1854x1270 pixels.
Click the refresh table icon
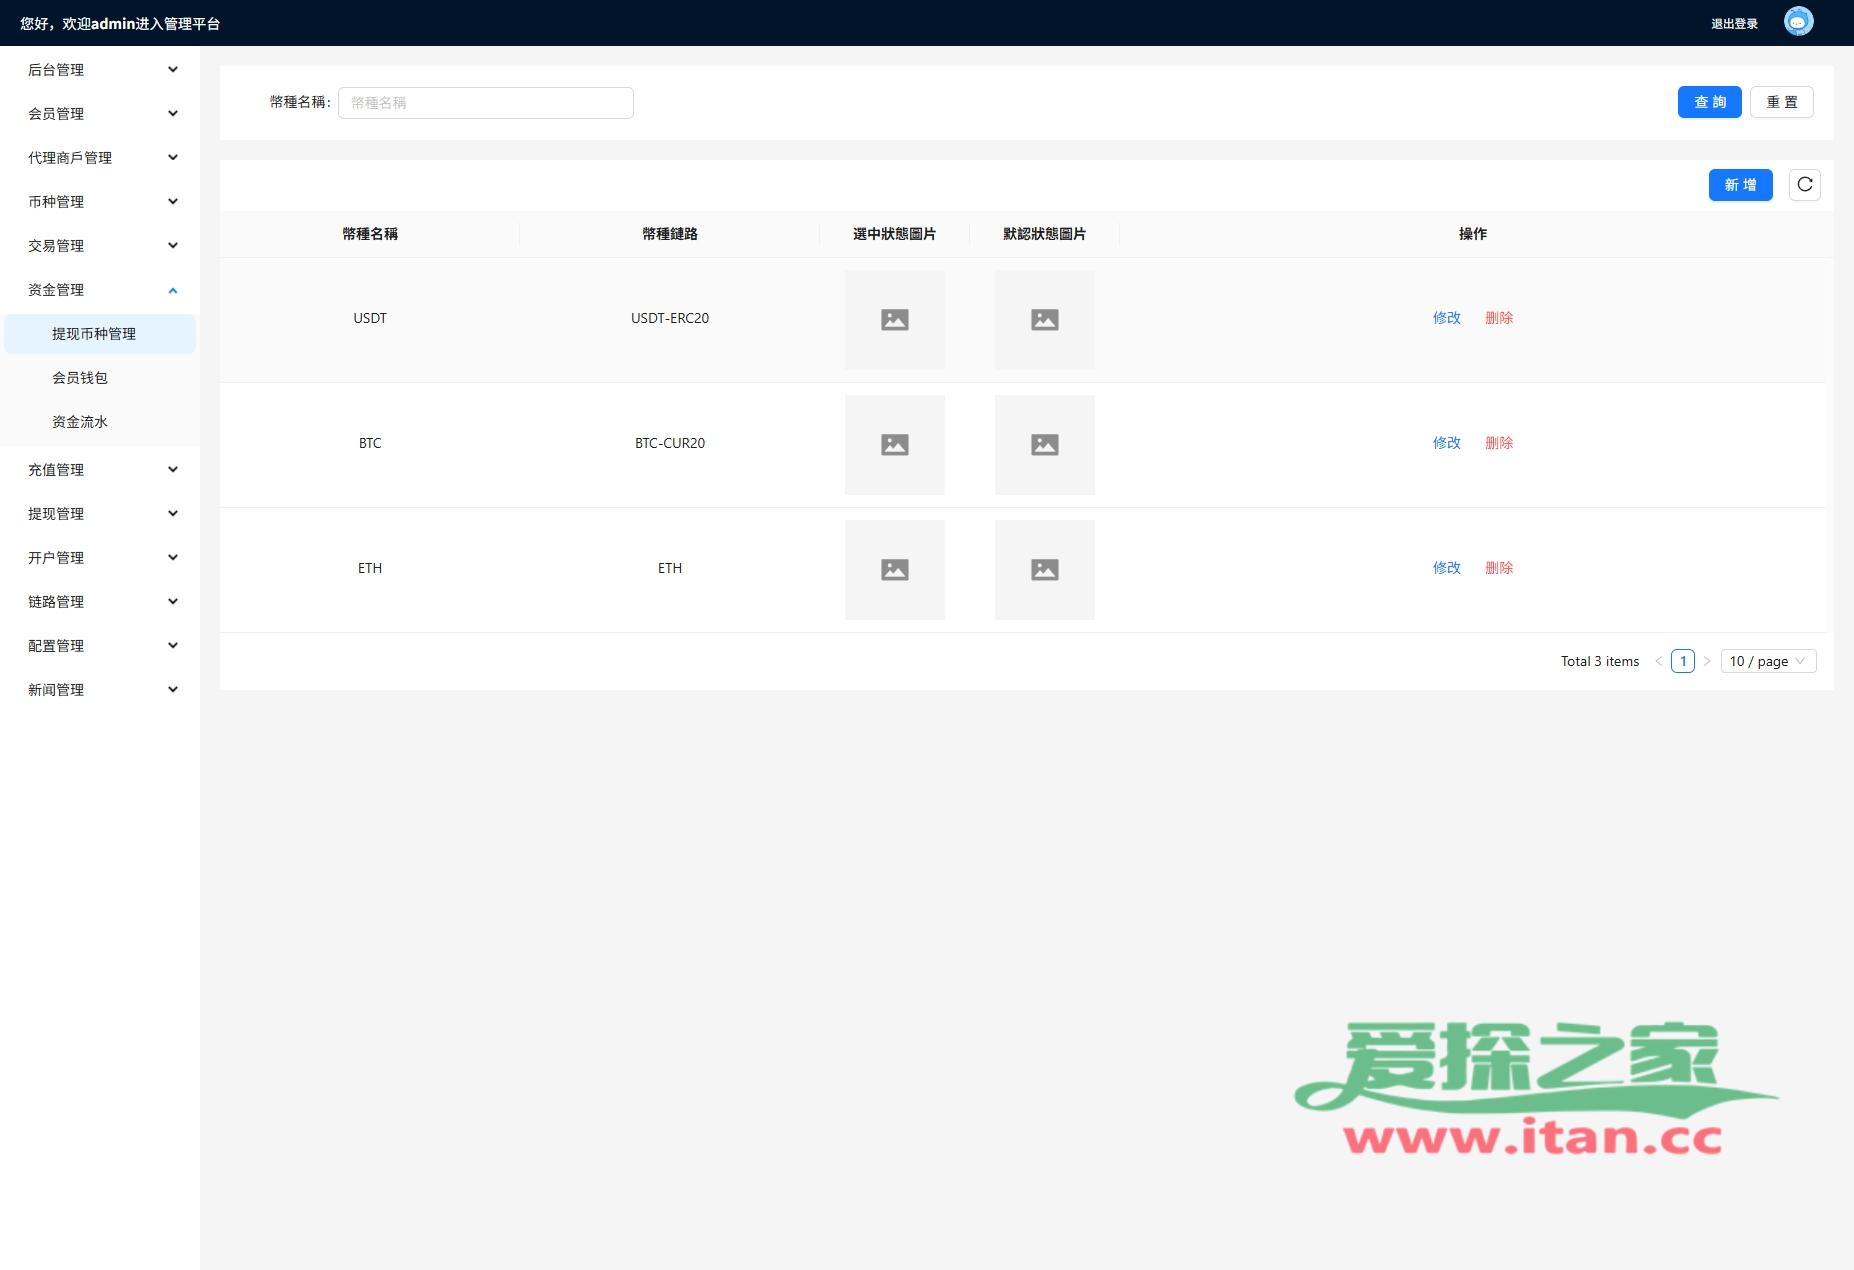1804,185
